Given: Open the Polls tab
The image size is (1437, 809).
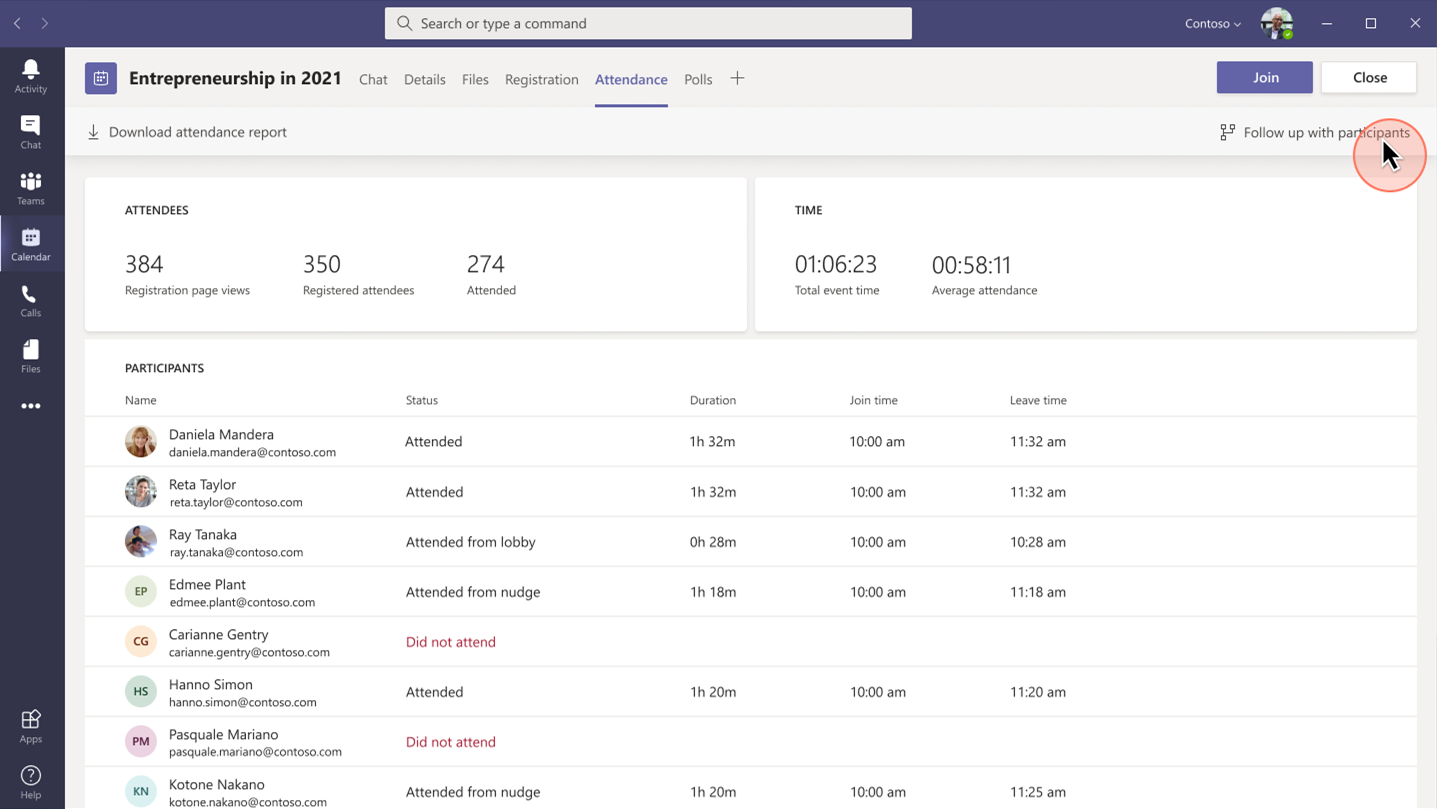Looking at the screenshot, I should 697,79.
